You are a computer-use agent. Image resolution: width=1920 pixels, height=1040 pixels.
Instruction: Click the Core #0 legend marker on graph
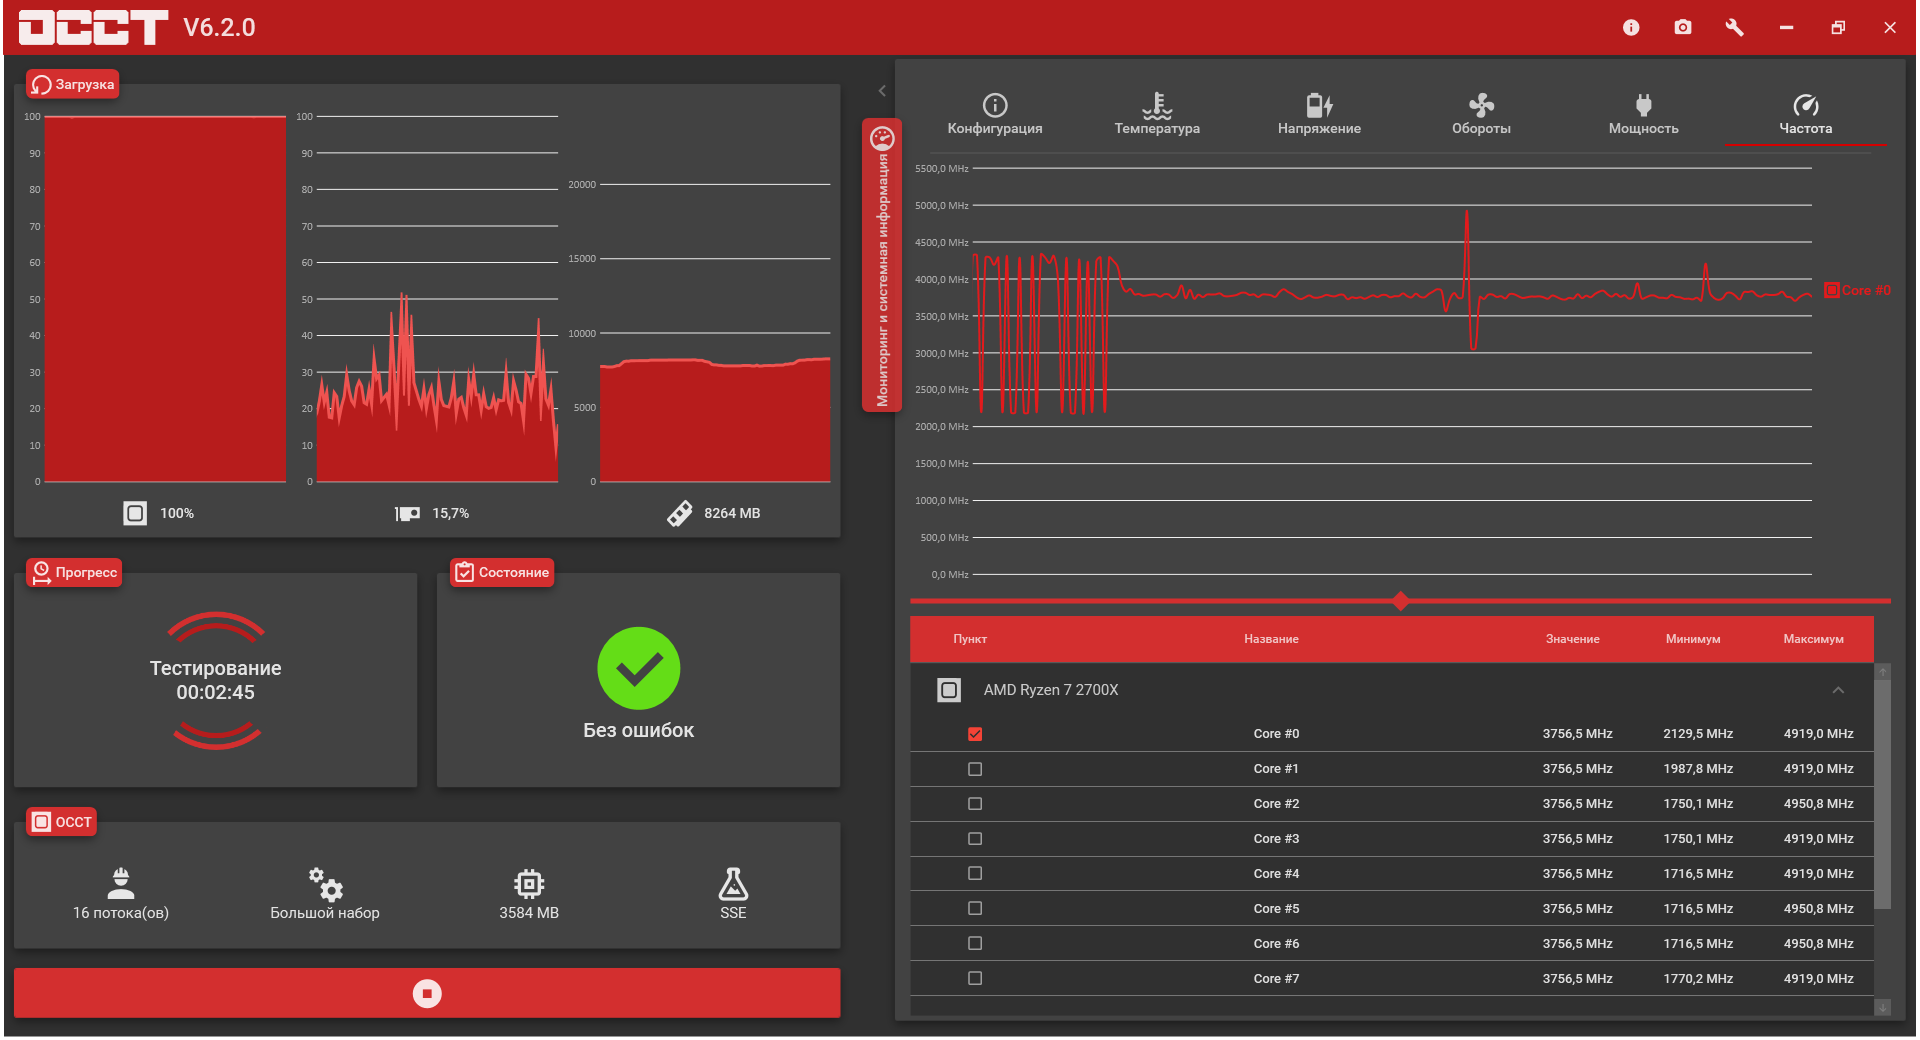tap(1832, 290)
